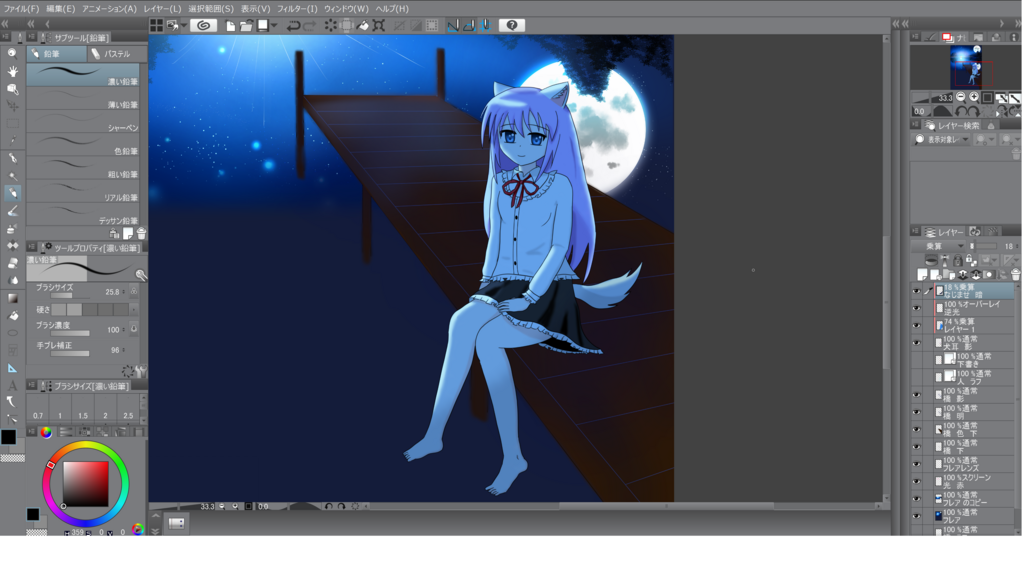Click the tool property wrench icon
The image size is (1024, 576).
click(x=141, y=372)
